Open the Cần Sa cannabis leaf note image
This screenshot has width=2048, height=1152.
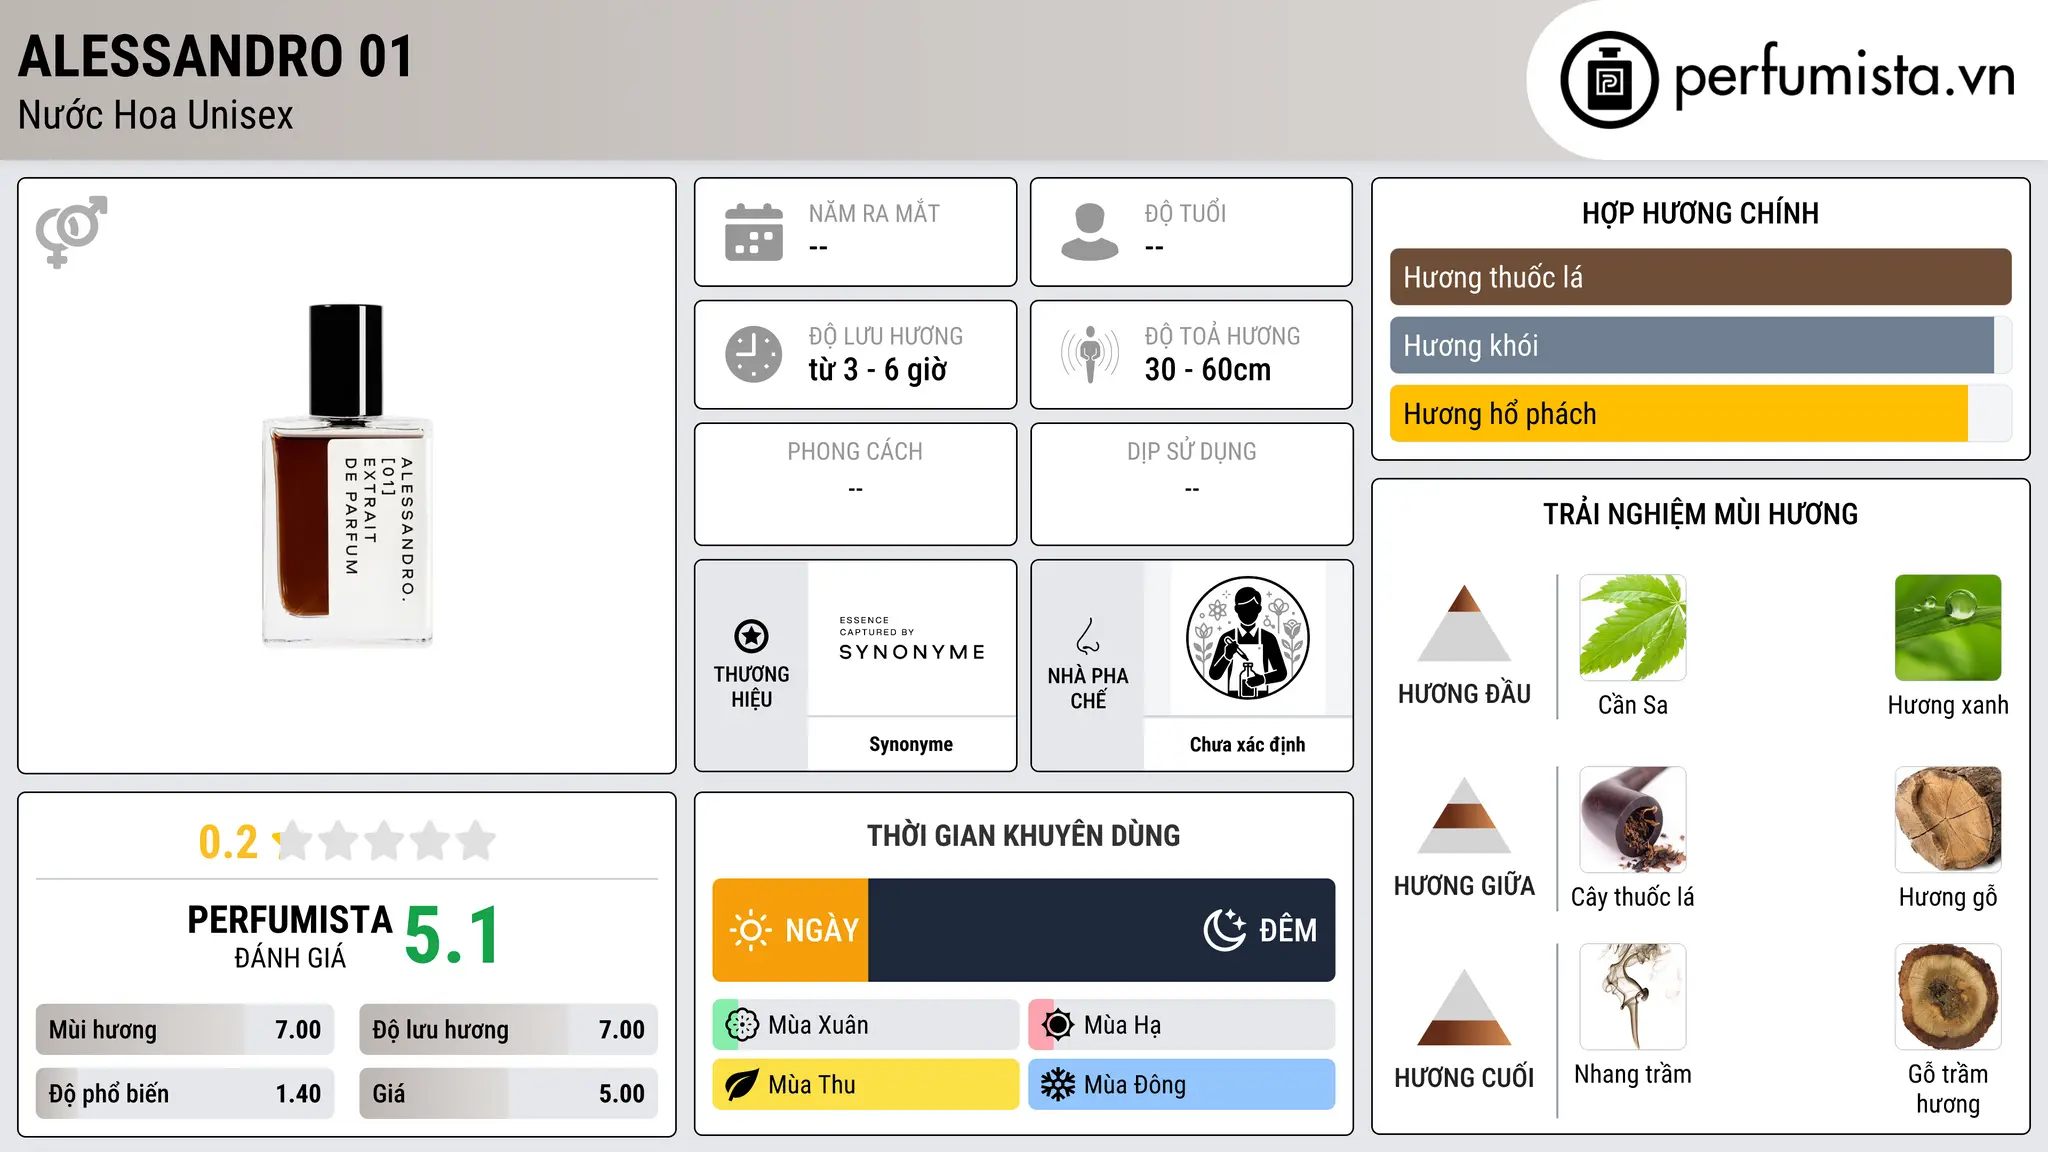coord(1633,628)
